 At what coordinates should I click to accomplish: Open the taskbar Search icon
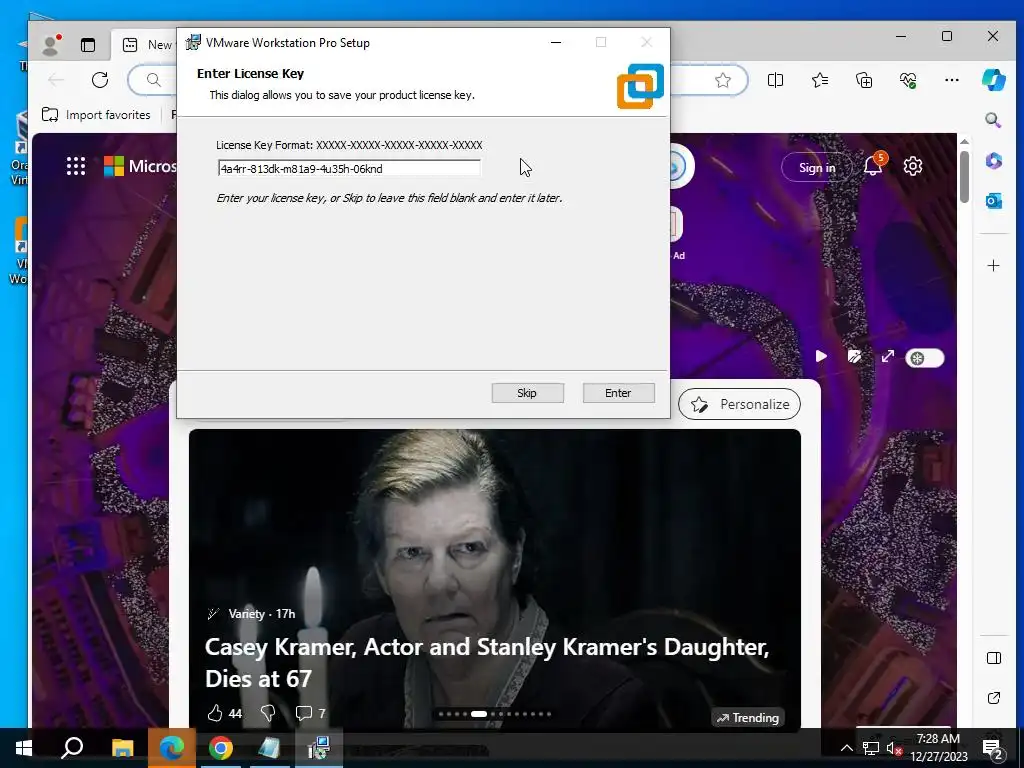(72, 748)
